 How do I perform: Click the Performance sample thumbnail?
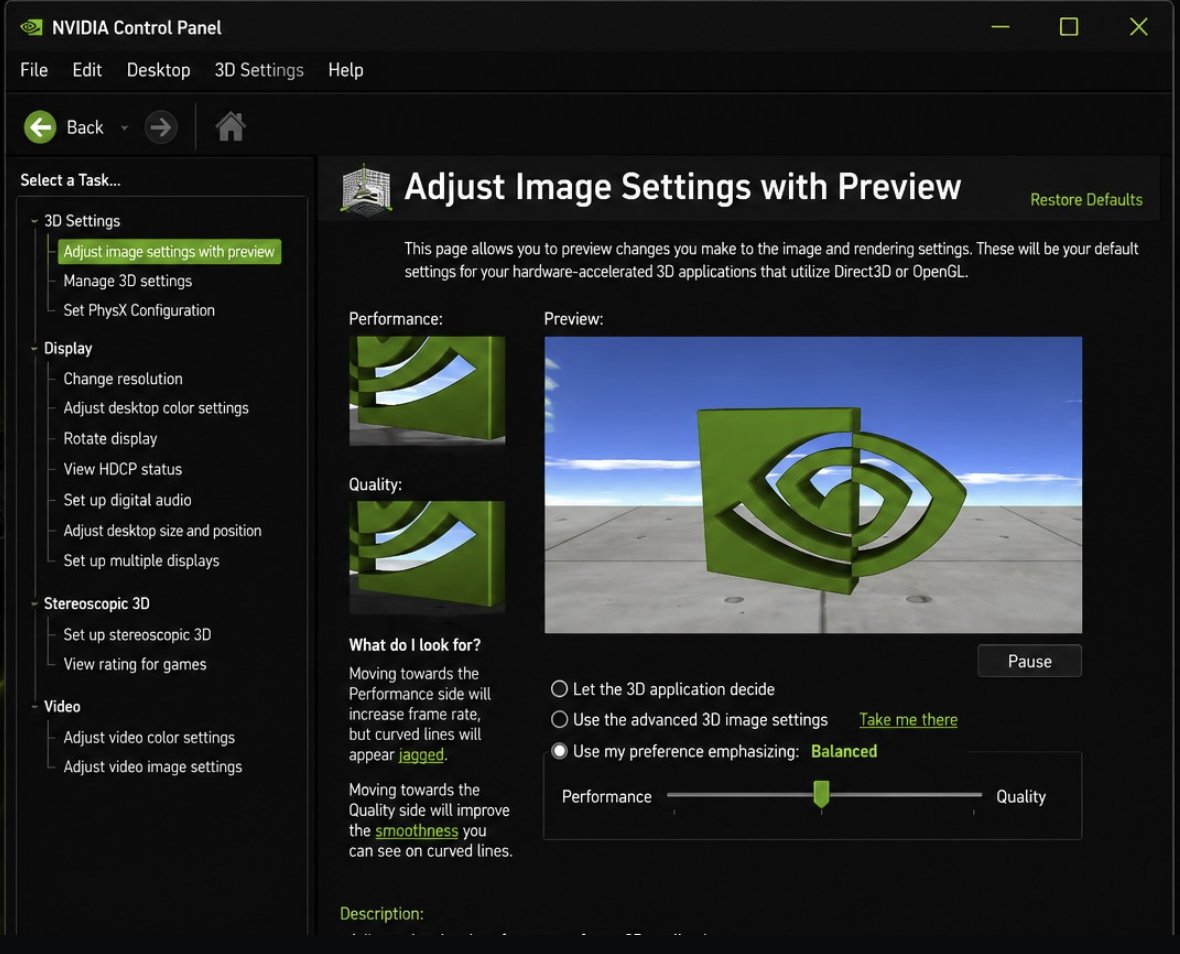427,391
